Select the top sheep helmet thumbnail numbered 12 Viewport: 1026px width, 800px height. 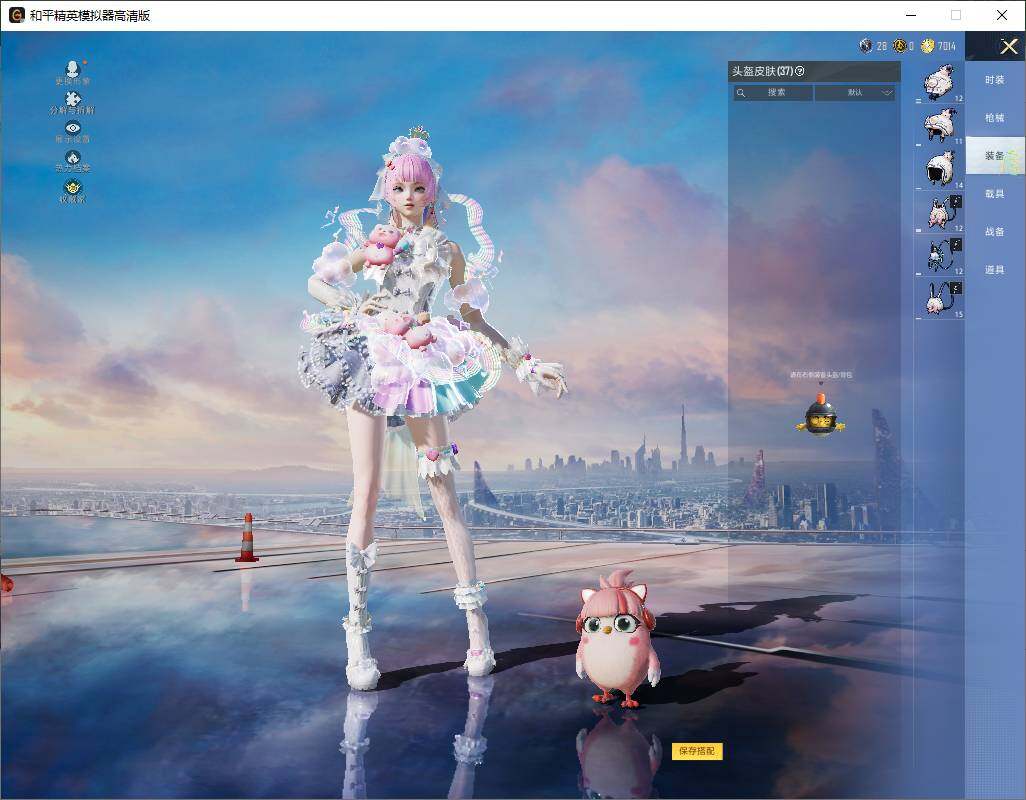tap(940, 82)
